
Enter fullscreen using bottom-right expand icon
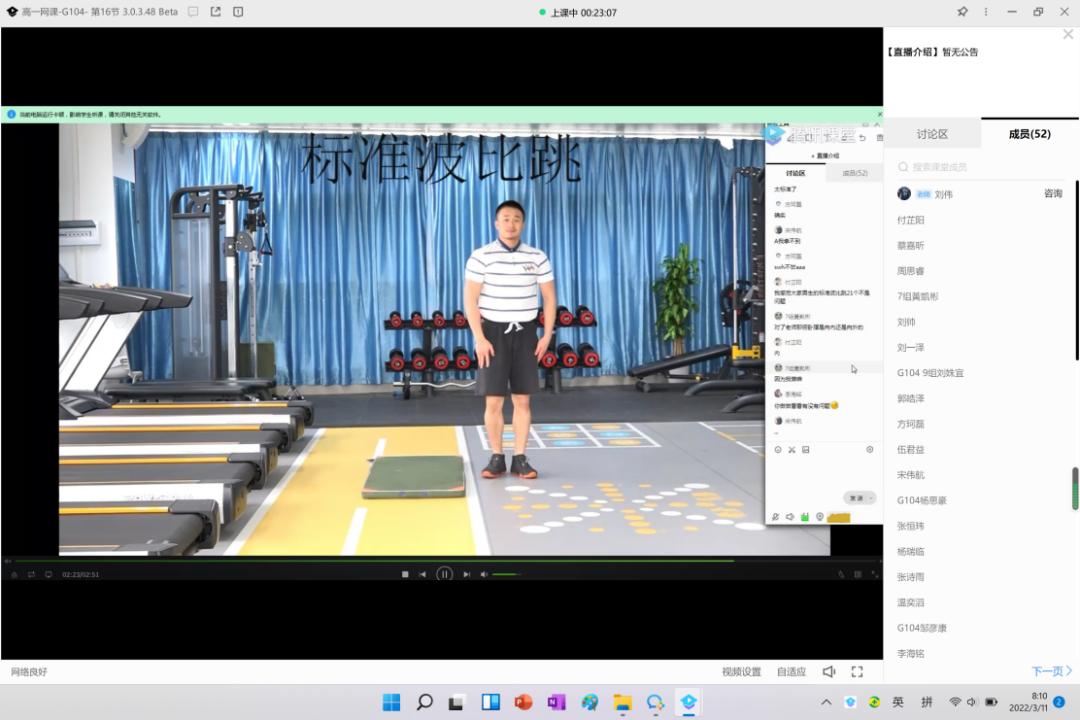(x=857, y=672)
